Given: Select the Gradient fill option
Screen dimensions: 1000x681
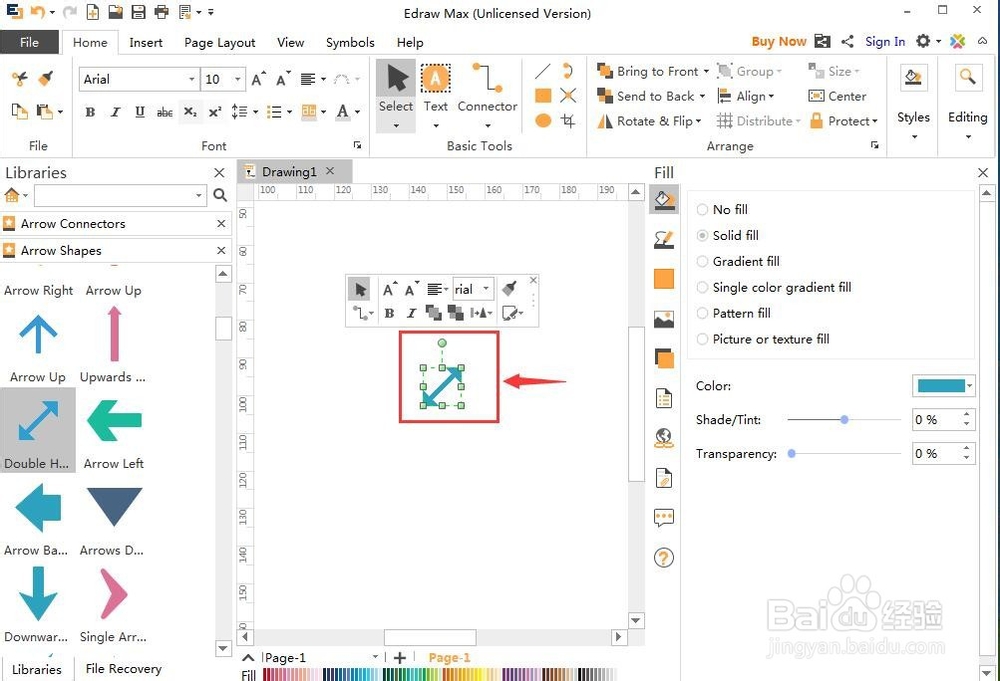Looking at the screenshot, I should pyautogui.click(x=738, y=261).
